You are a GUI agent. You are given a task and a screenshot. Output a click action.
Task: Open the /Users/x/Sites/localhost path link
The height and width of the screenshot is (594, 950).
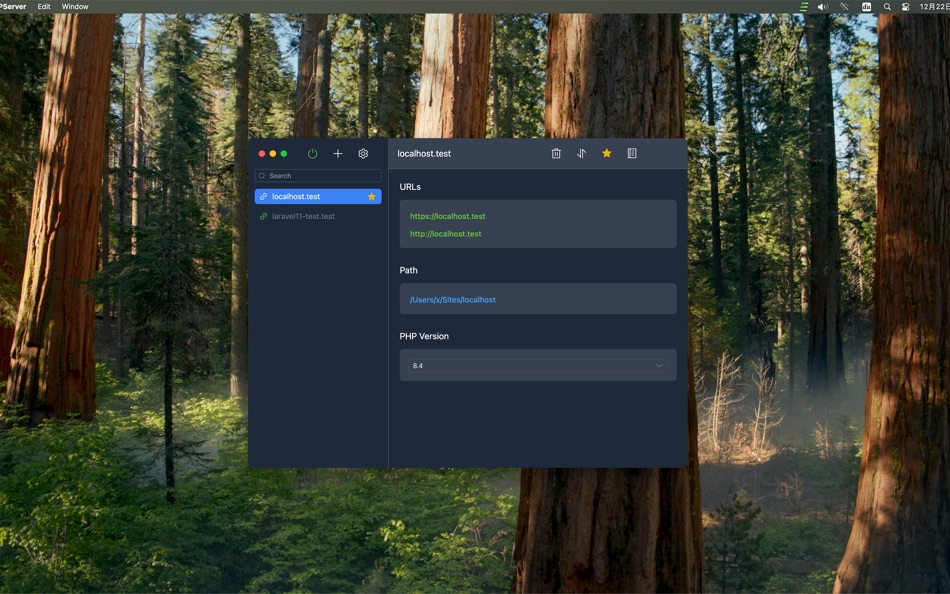[x=453, y=300]
